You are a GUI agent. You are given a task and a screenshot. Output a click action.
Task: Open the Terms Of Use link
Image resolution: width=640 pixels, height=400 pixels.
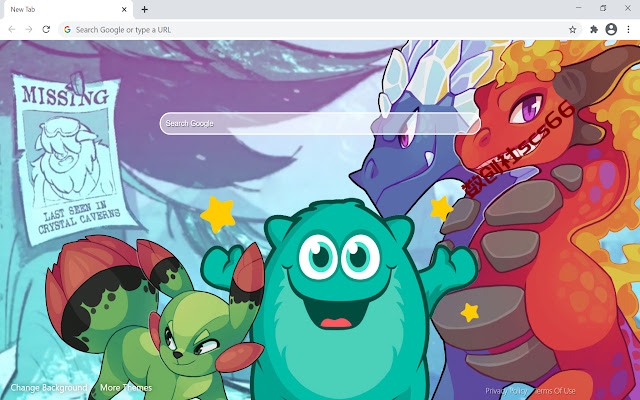[554, 391]
